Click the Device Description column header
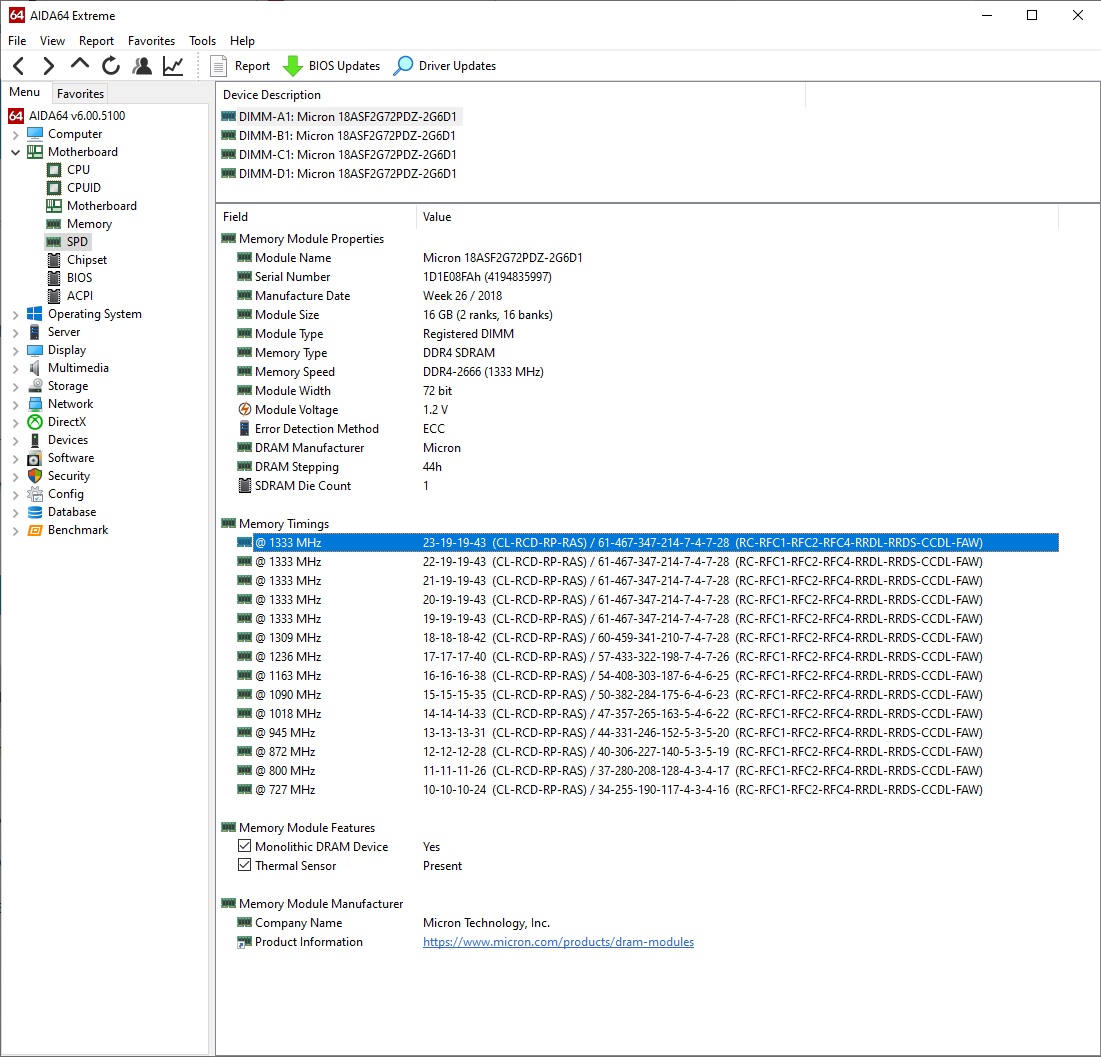This screenshot has width=1101, height=1057. point(510,95)
